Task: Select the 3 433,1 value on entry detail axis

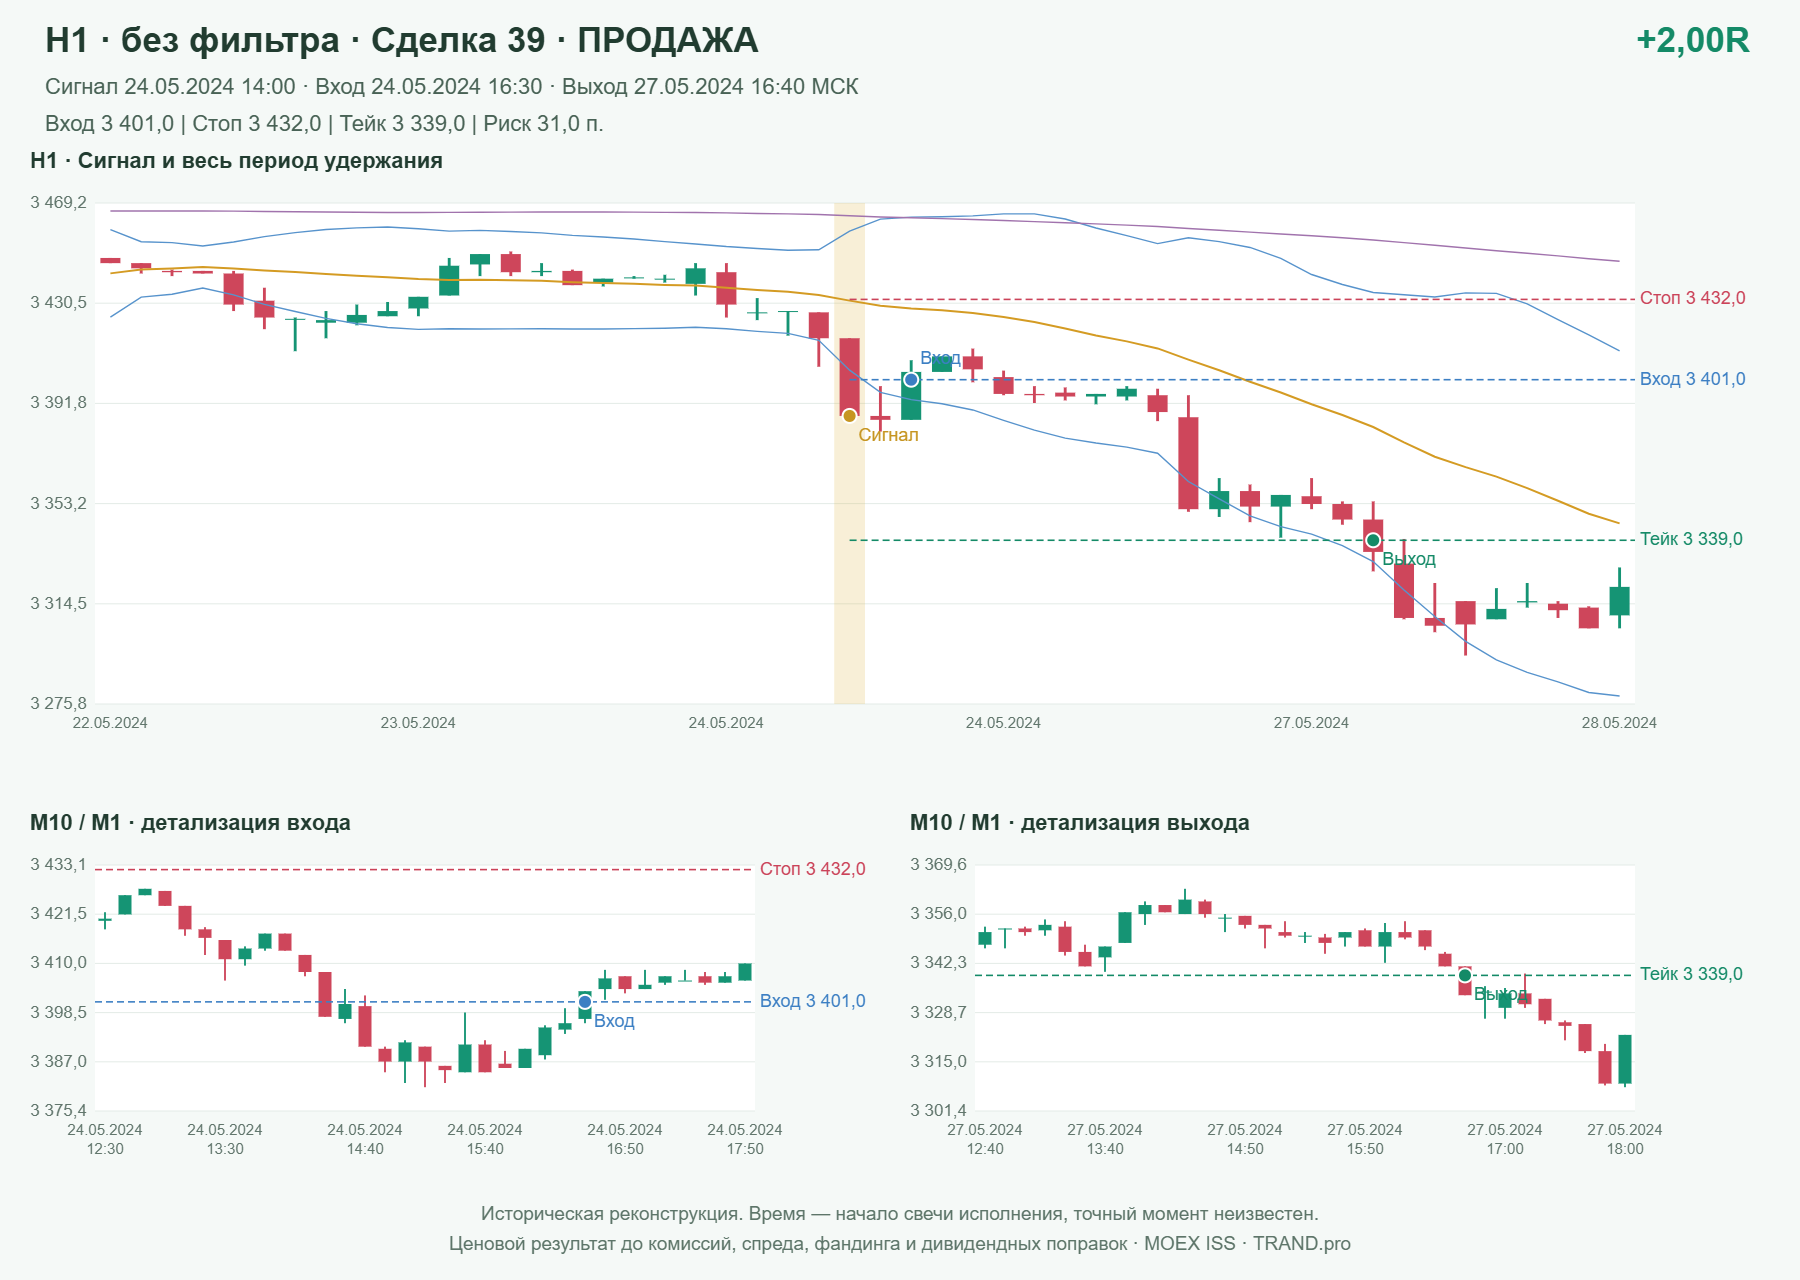Action: point(58,864)
